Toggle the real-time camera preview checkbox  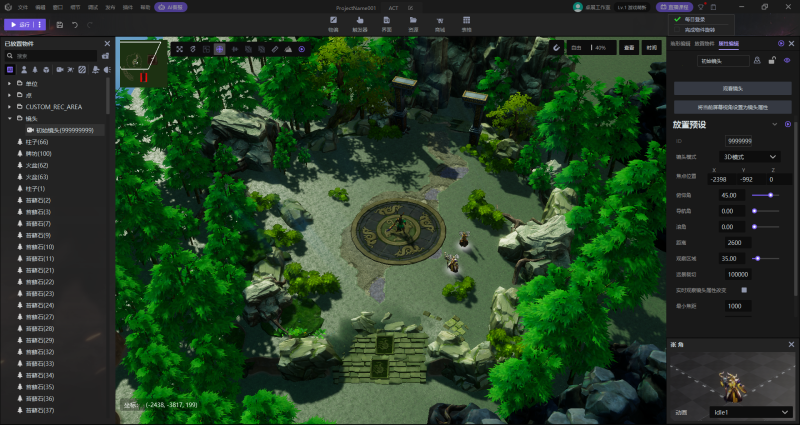click(744, 290)
